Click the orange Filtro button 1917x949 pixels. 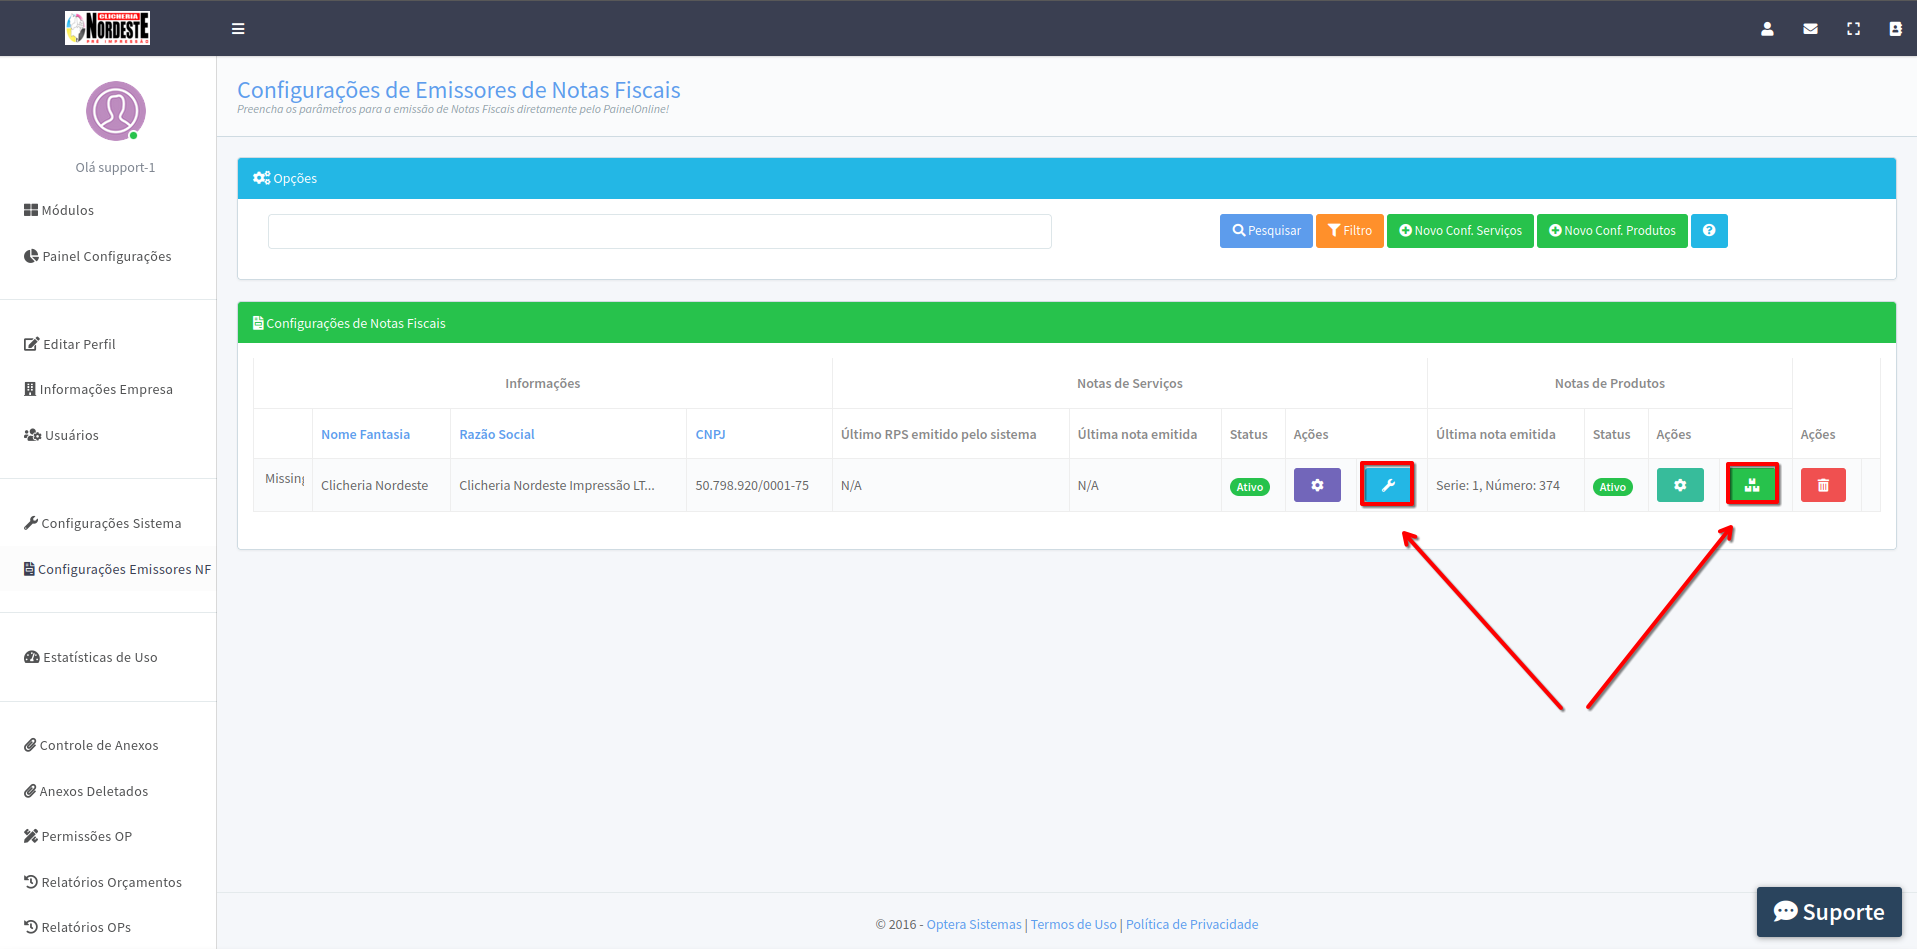click(1350, 231)
